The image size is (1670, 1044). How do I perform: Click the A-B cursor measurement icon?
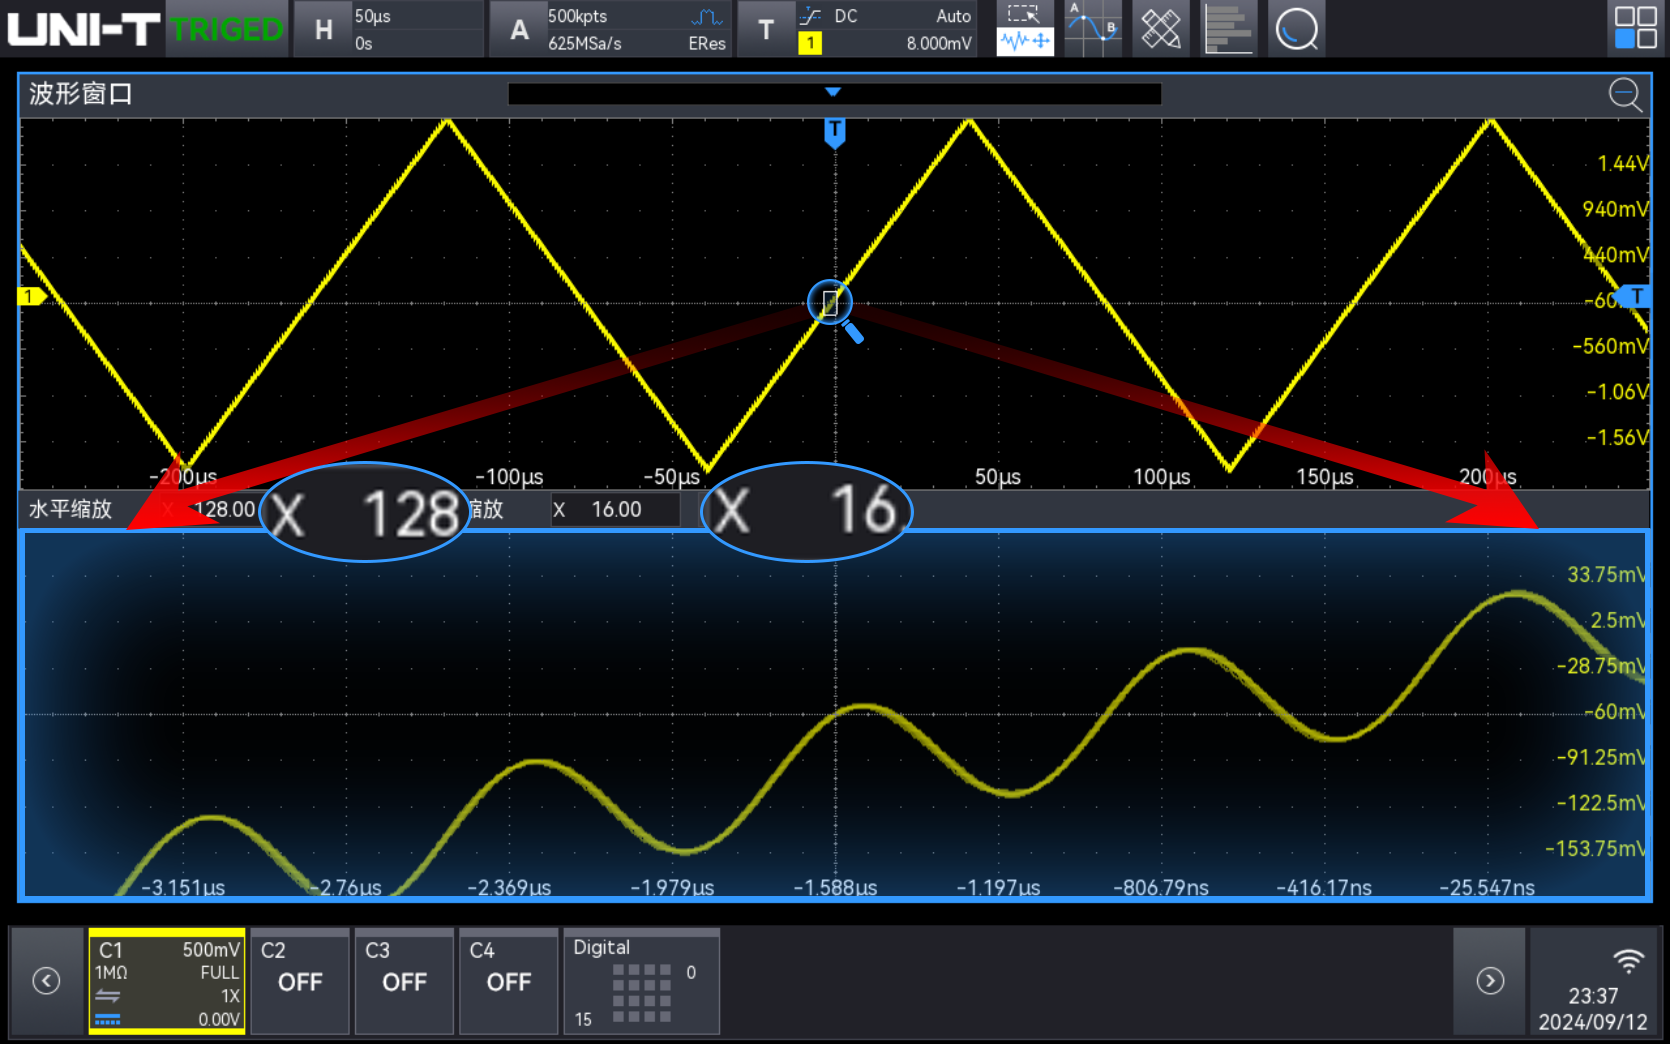coord(1093,28)
